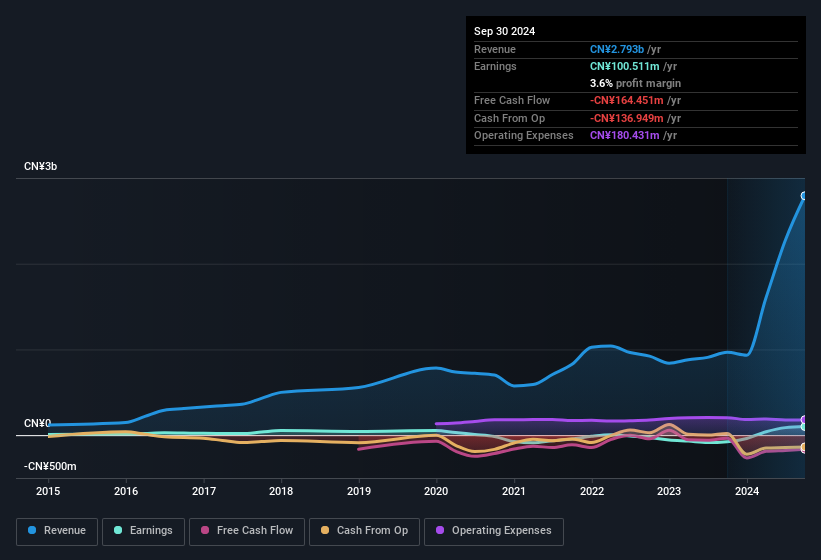
Task: Click the 2024 x-axis label
Action: click(747, 491)
